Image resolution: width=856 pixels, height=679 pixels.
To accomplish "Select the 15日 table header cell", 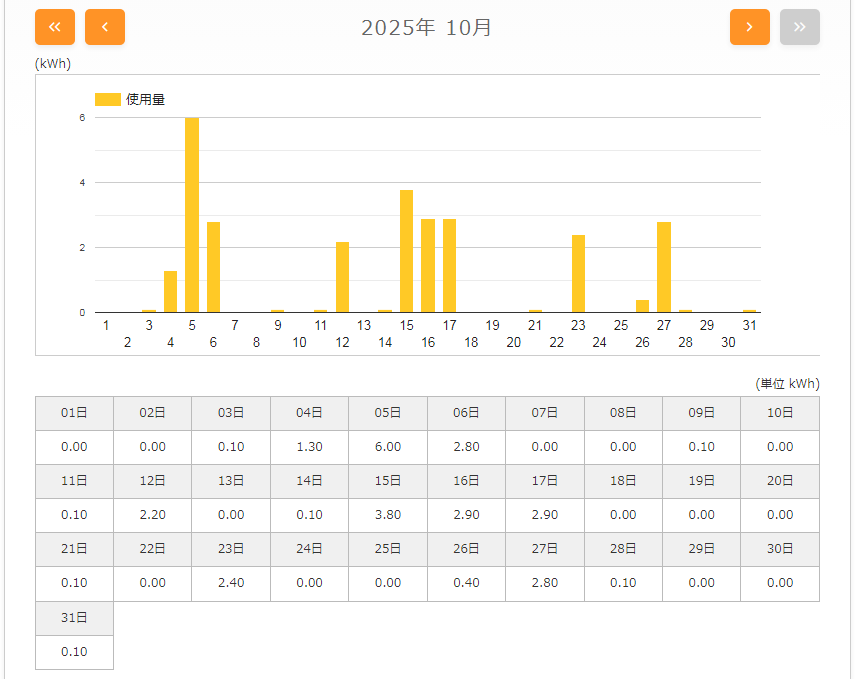I will click(x=388, y=481).
